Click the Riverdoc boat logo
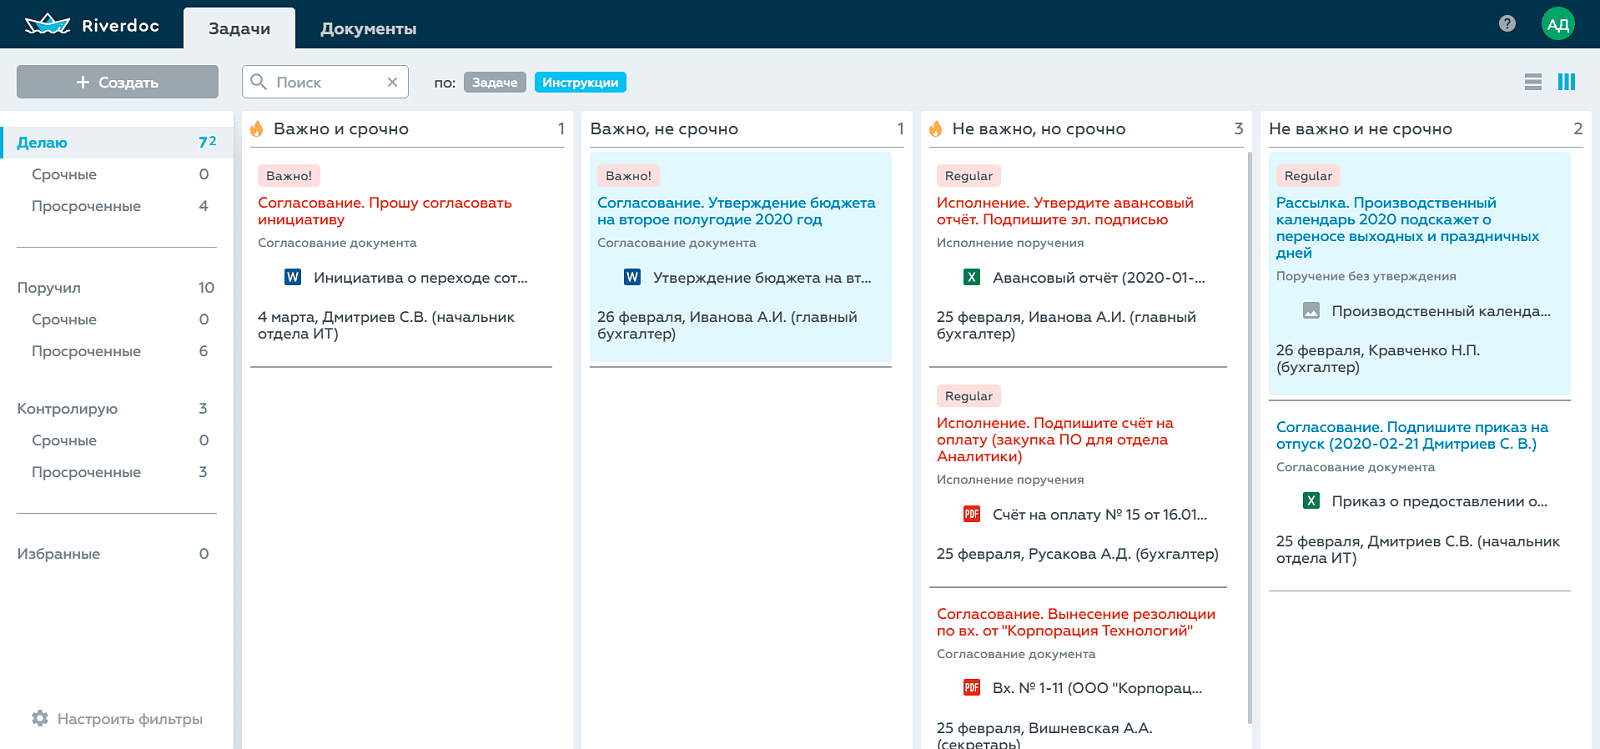 click(47, 25)
